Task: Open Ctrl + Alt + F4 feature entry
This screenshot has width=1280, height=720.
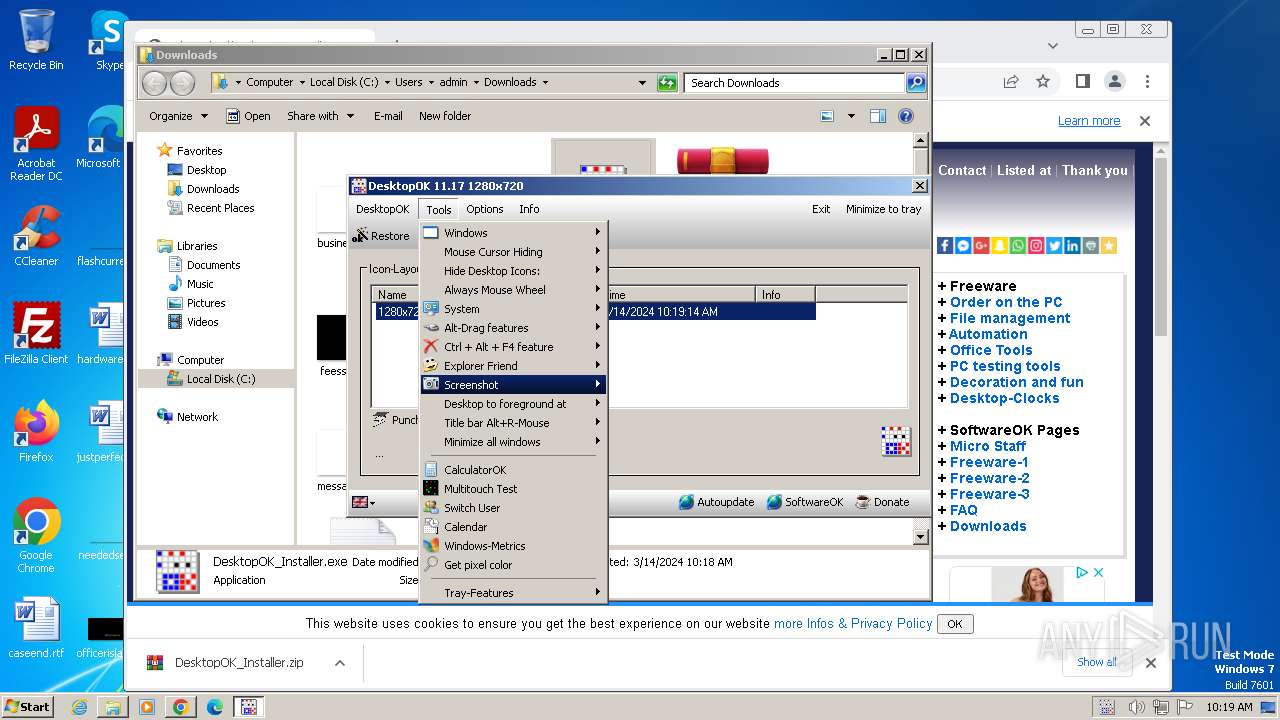Action: pyautogui.click(x=513, y=347)
